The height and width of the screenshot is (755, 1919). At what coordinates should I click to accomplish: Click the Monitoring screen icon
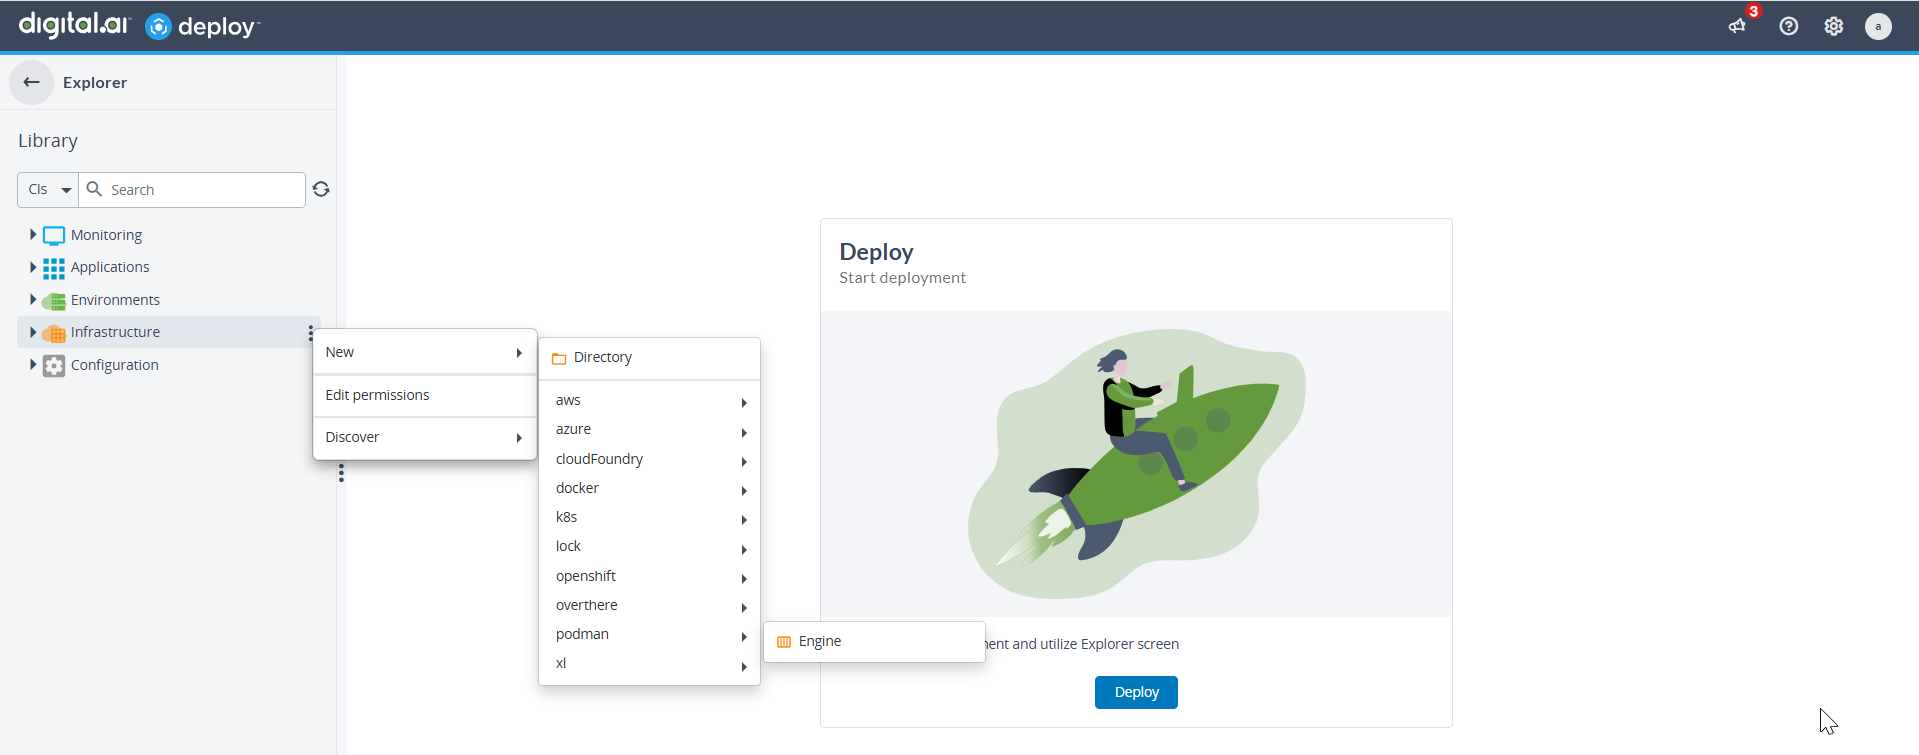coord(54,236)
